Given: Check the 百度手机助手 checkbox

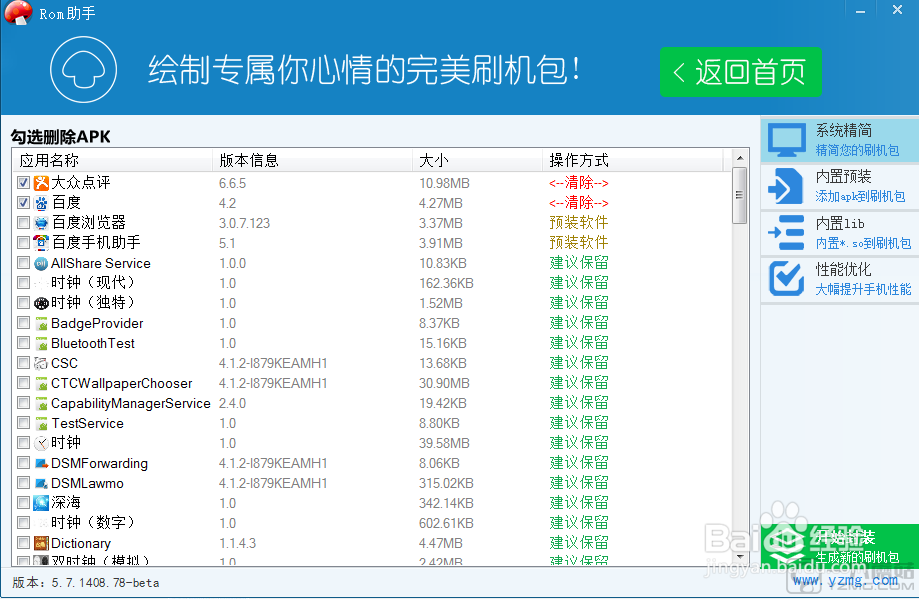Looking at the screenshot, I should point(23,243).
